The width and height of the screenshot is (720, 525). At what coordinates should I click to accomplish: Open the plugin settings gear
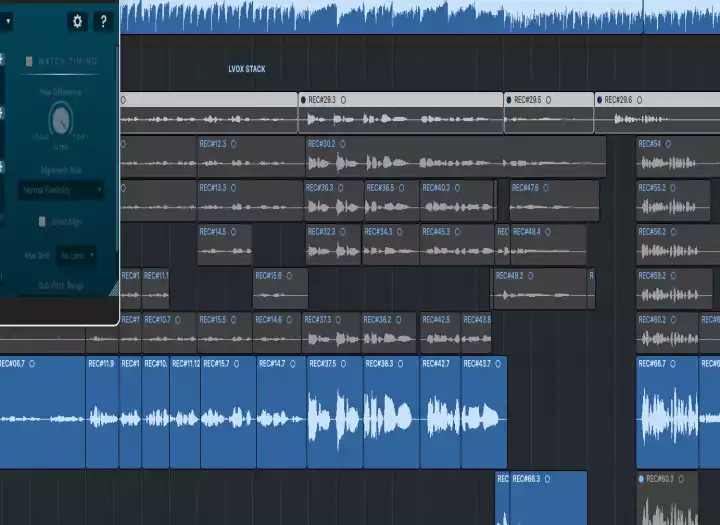coord(77,21)
